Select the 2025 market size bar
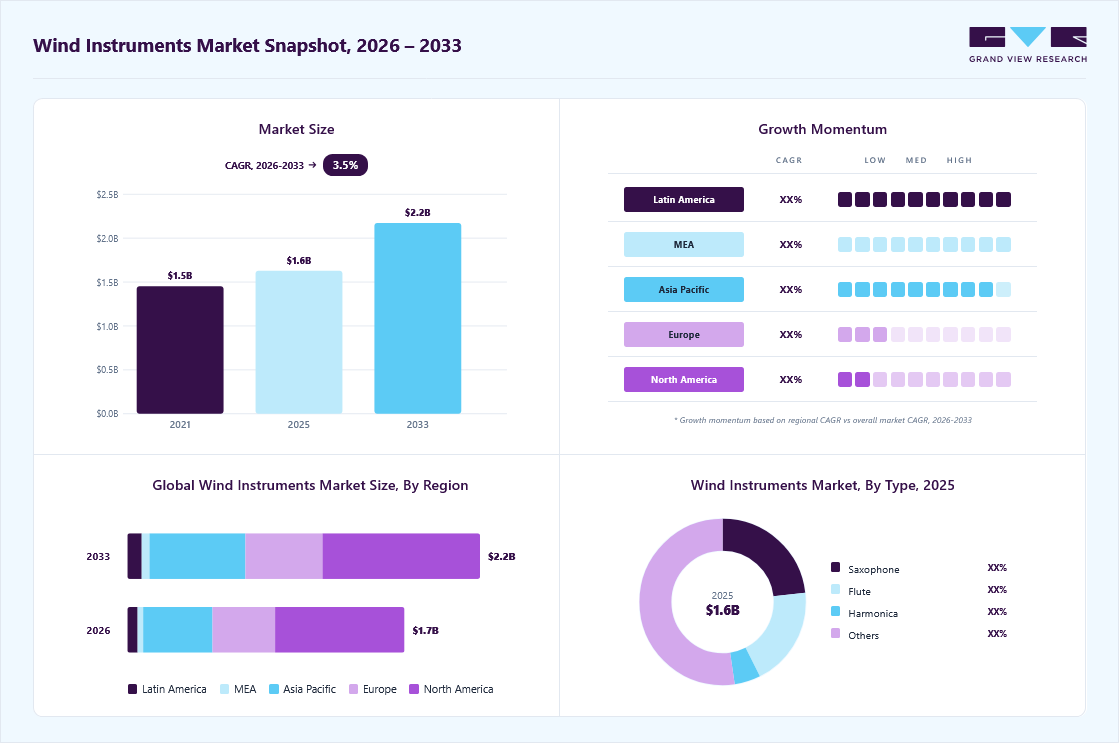 (x=299, y=342)
